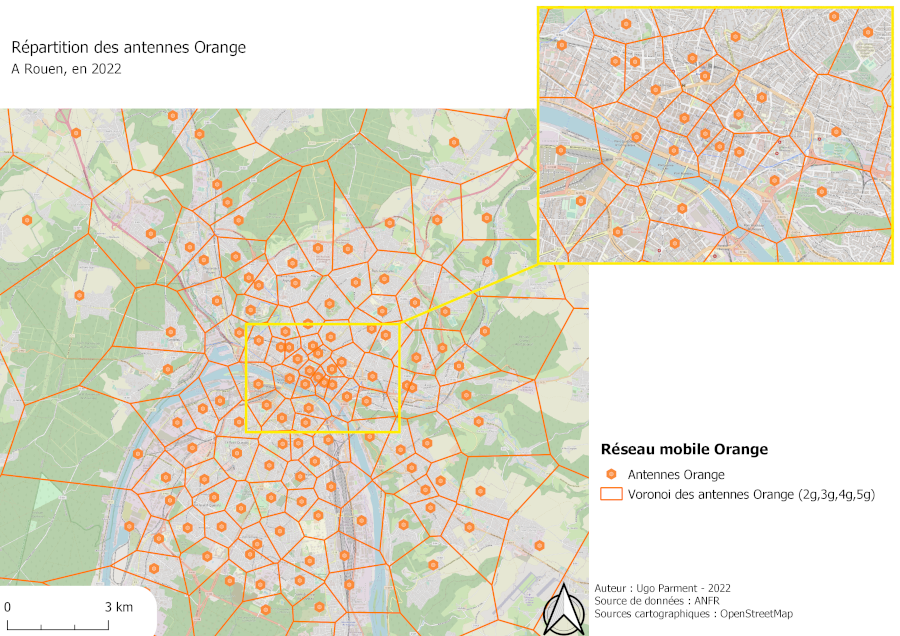Click the title 'Répartition des antennes Orange'
This screenshot has width=900, height=636.
tap(128, 47)
